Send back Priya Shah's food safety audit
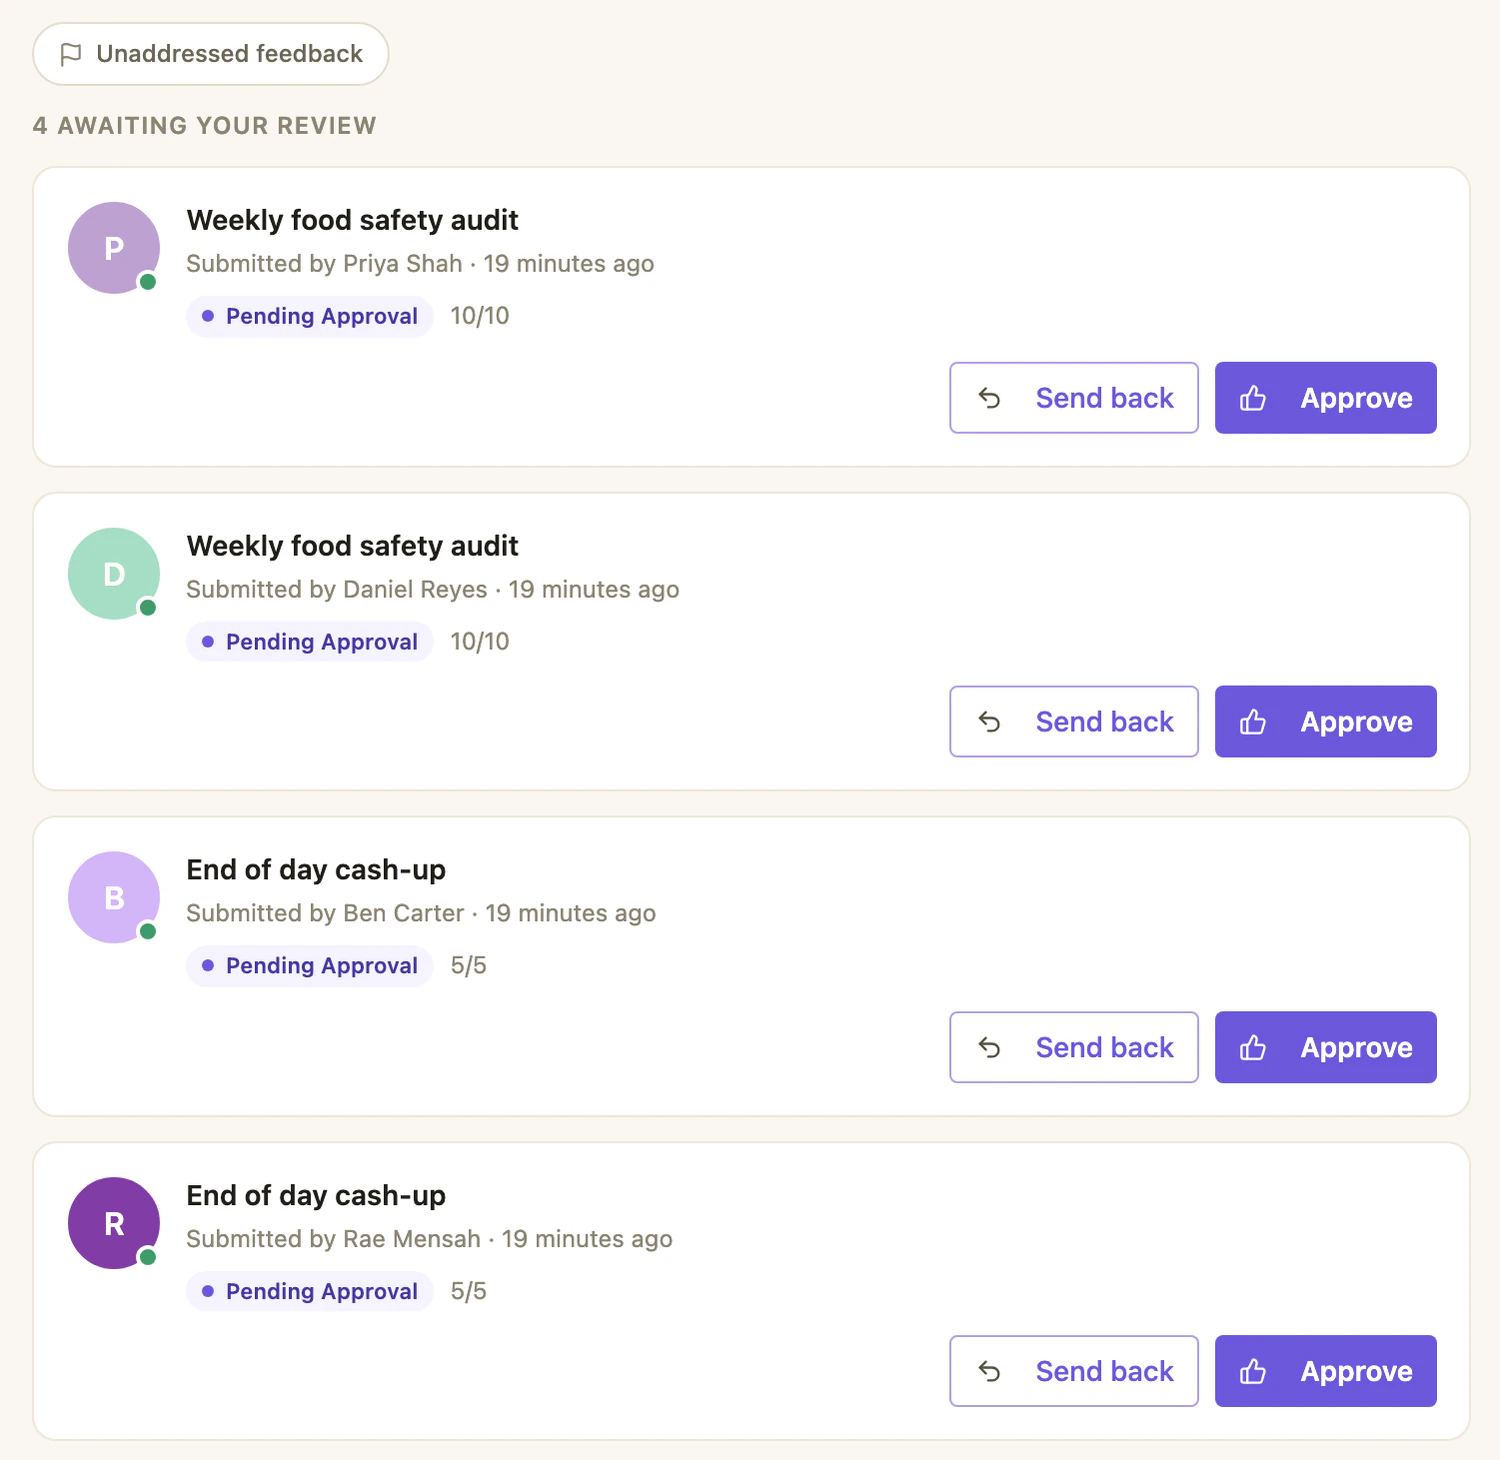 point(1074,398)
